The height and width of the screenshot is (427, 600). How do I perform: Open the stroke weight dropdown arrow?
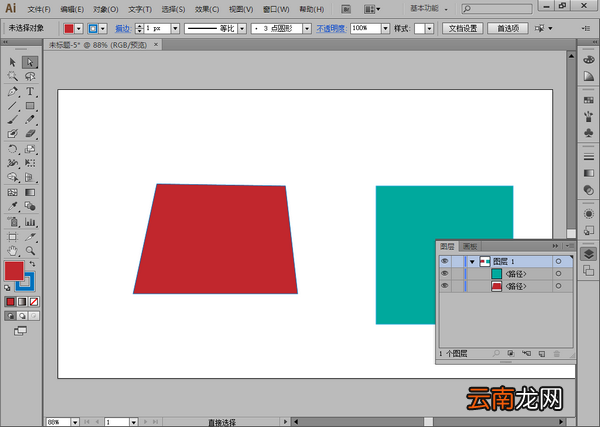175,28
